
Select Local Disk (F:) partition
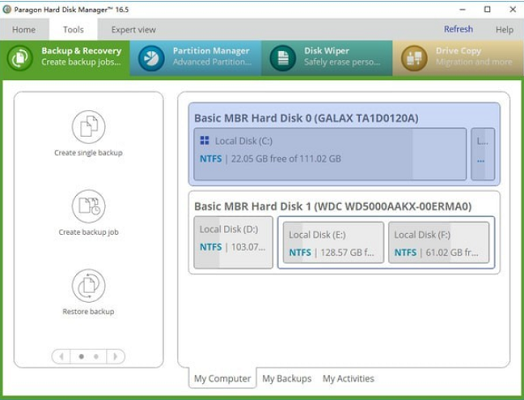tap(438, 243)
